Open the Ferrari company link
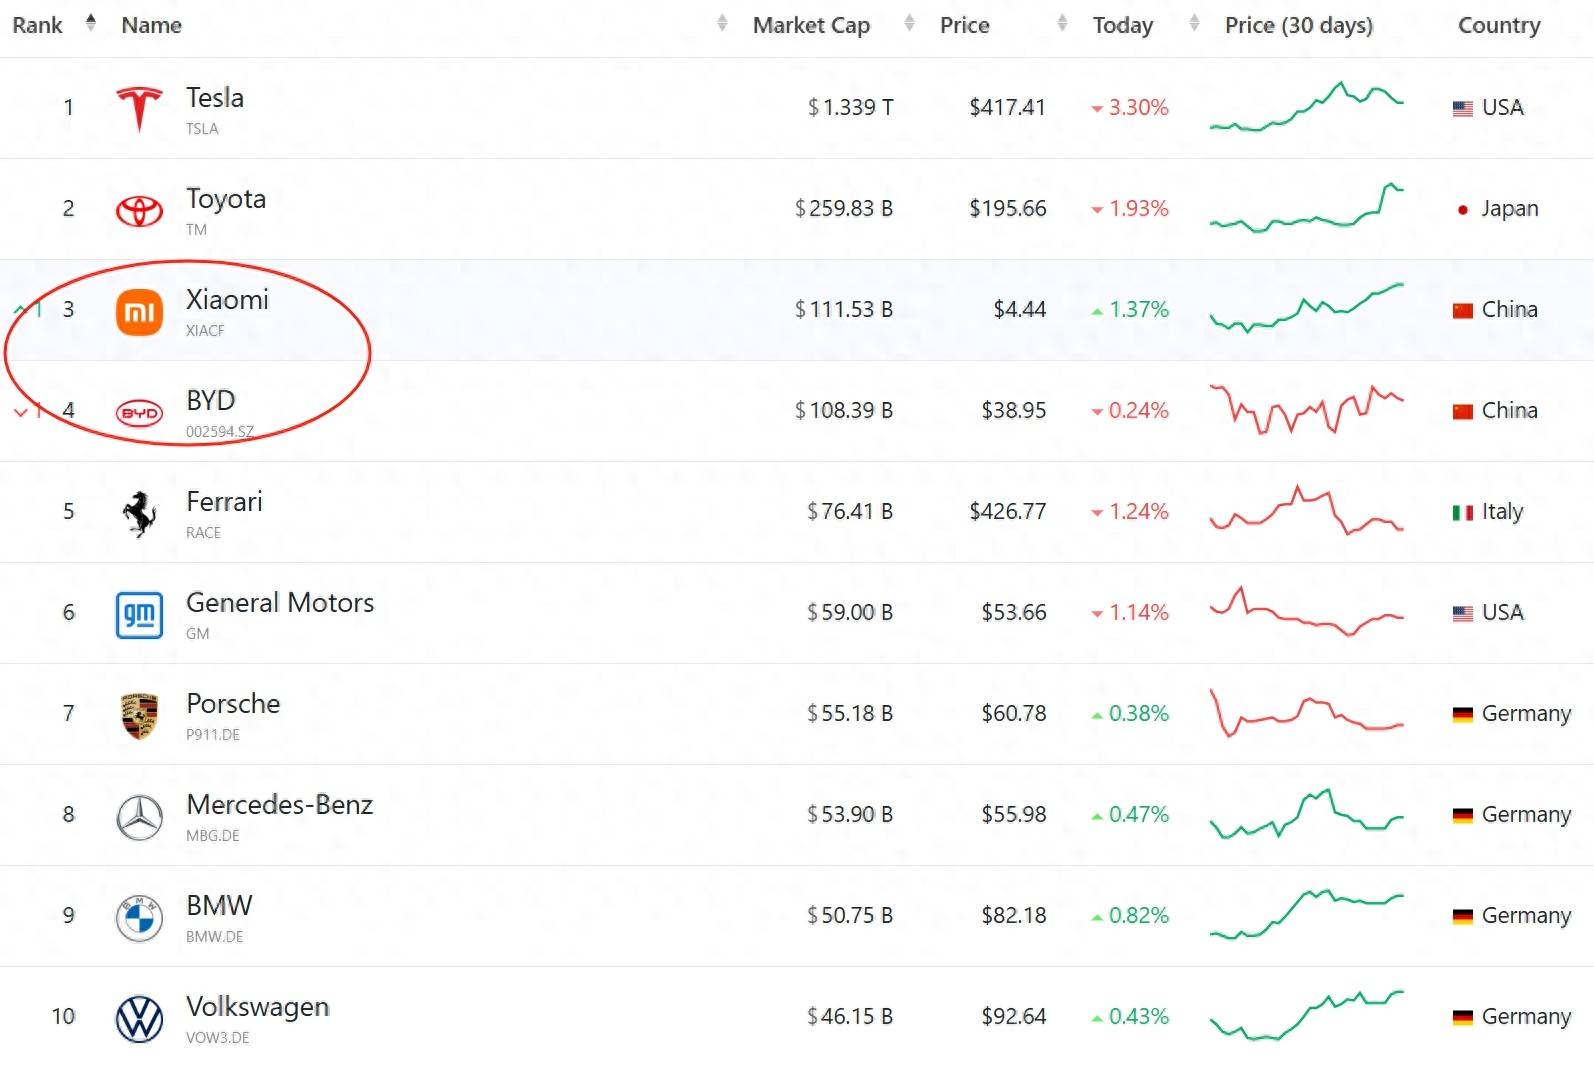The height and width of the screenshot is (1065, 1594). 224,502
